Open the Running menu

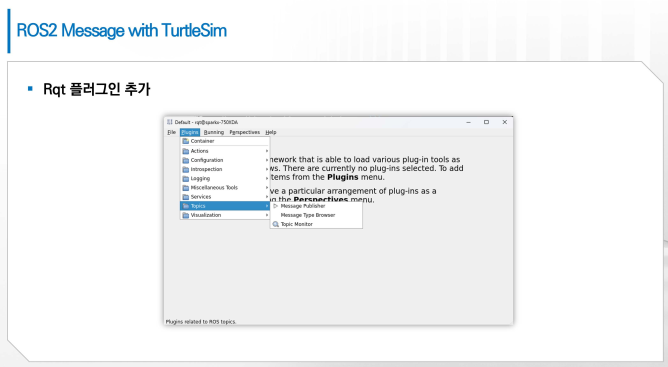pyautogui.click(x=213, y=132)
